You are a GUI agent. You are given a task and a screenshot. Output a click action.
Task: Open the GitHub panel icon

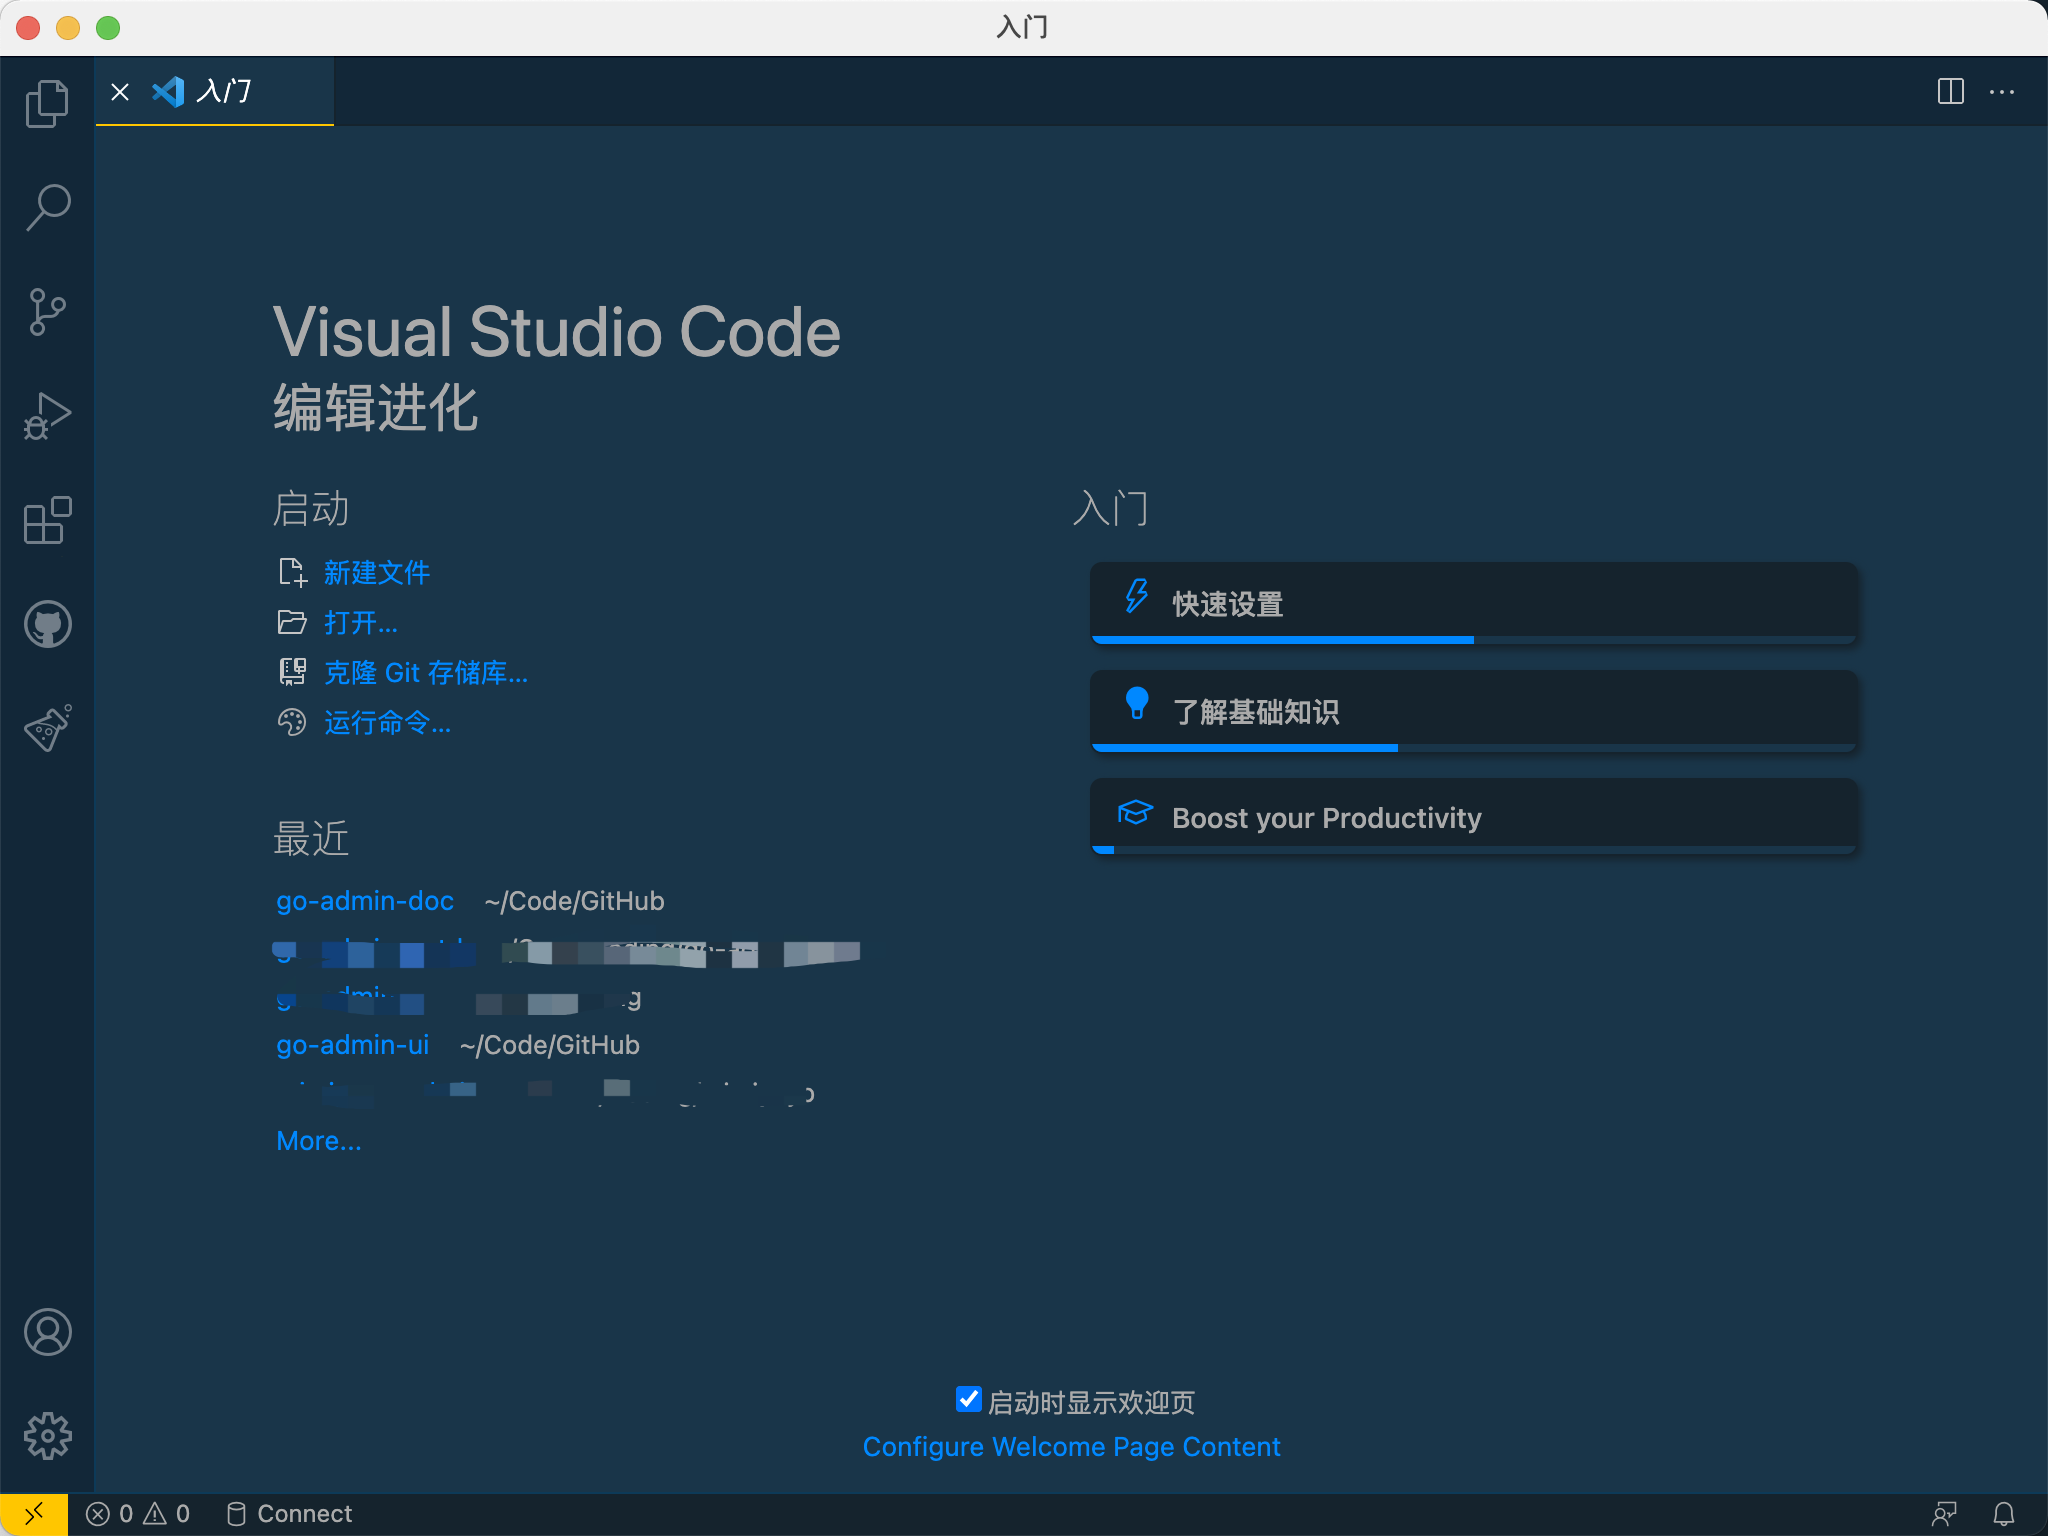pyautogui.click(x=47, y=624)
